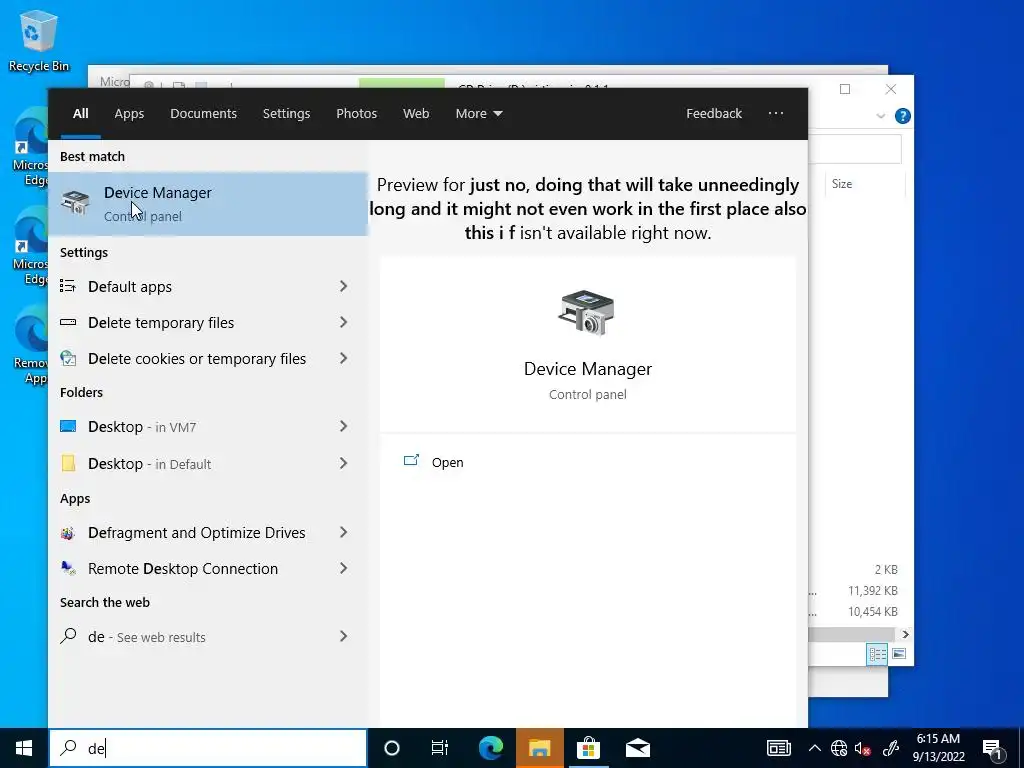The image size is (1024, 768).
Task: Open Device Manager best match result
Action: click(x=208, y=204)
